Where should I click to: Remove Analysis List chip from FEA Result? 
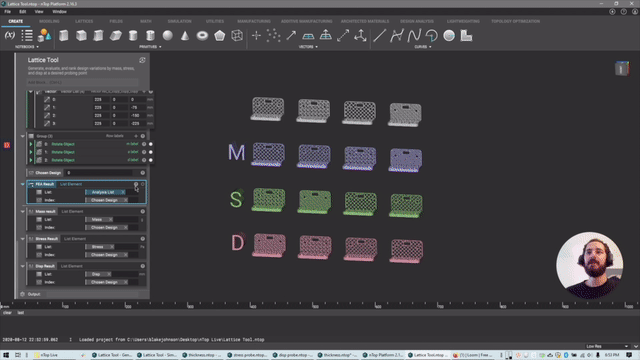(123, 192)
